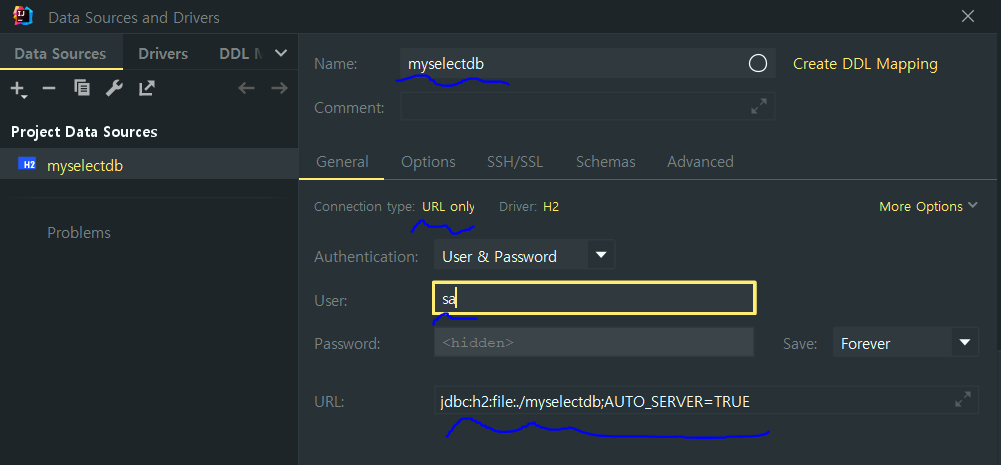
Task: Remove the selected data source with minus icon
Action: tap(49, 88)
